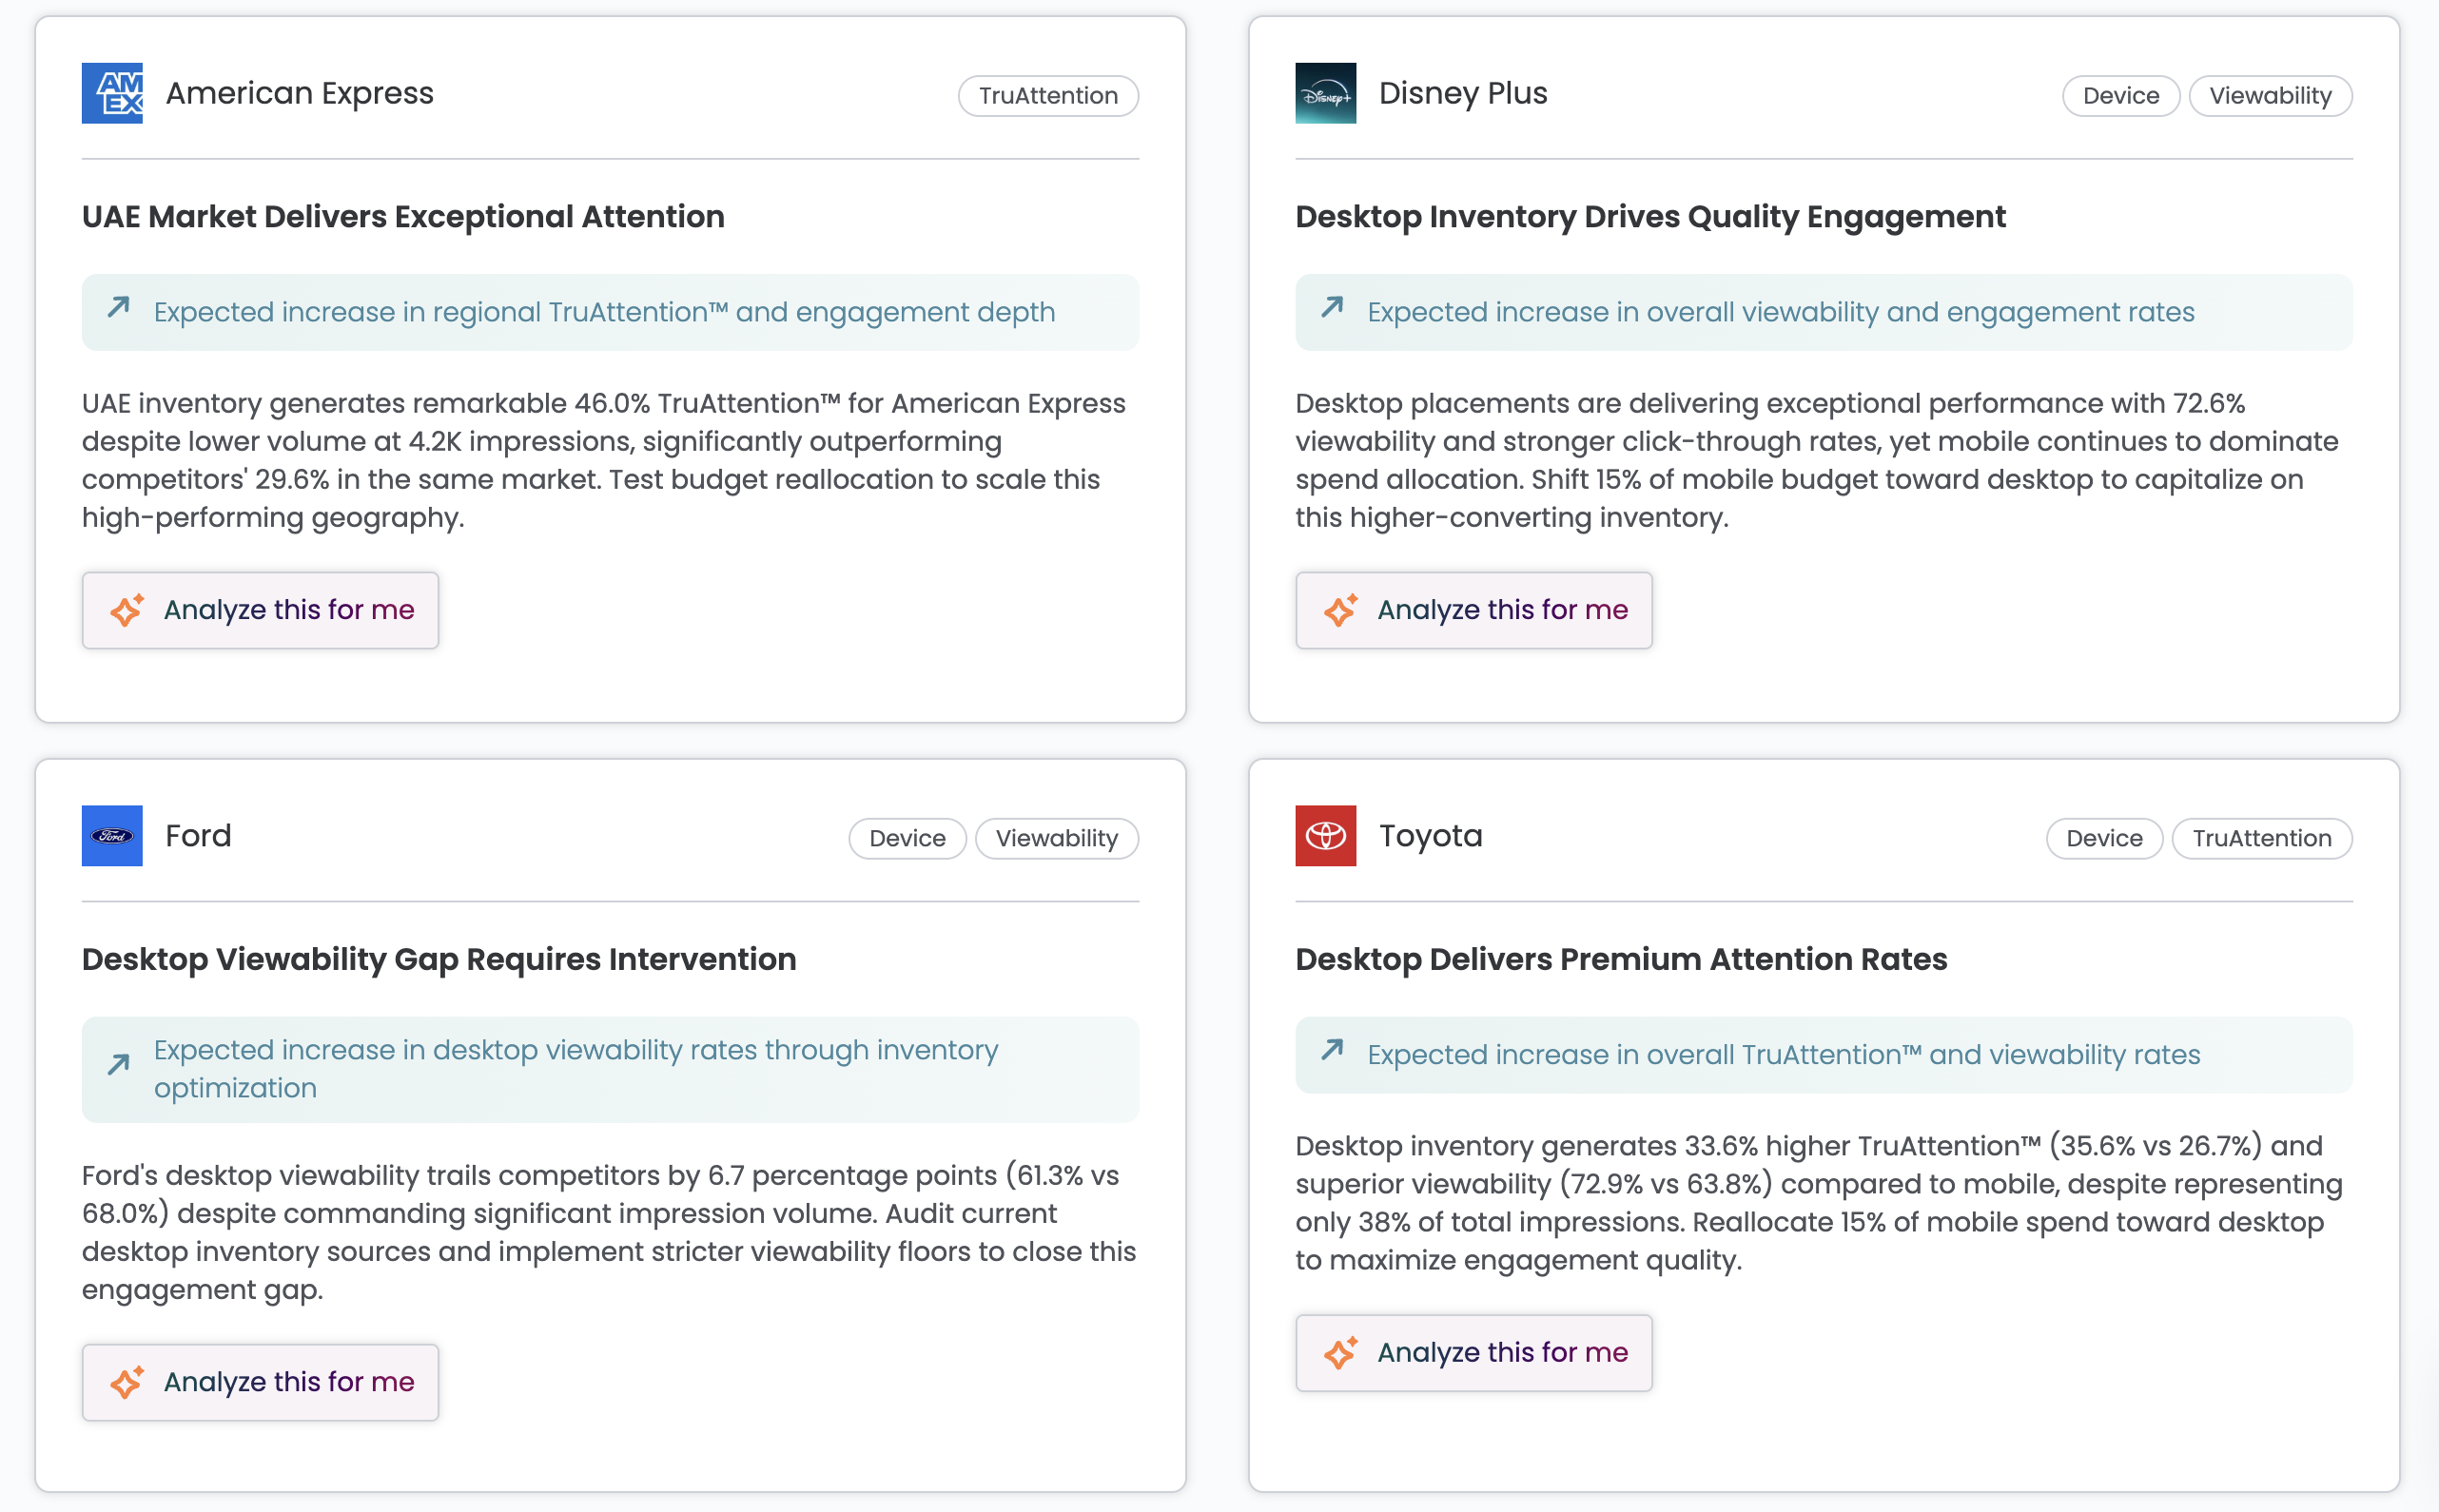
Task: Click 'Expected increase in overall viewability and engagement rates' text
Action: tap(1781, 312)
